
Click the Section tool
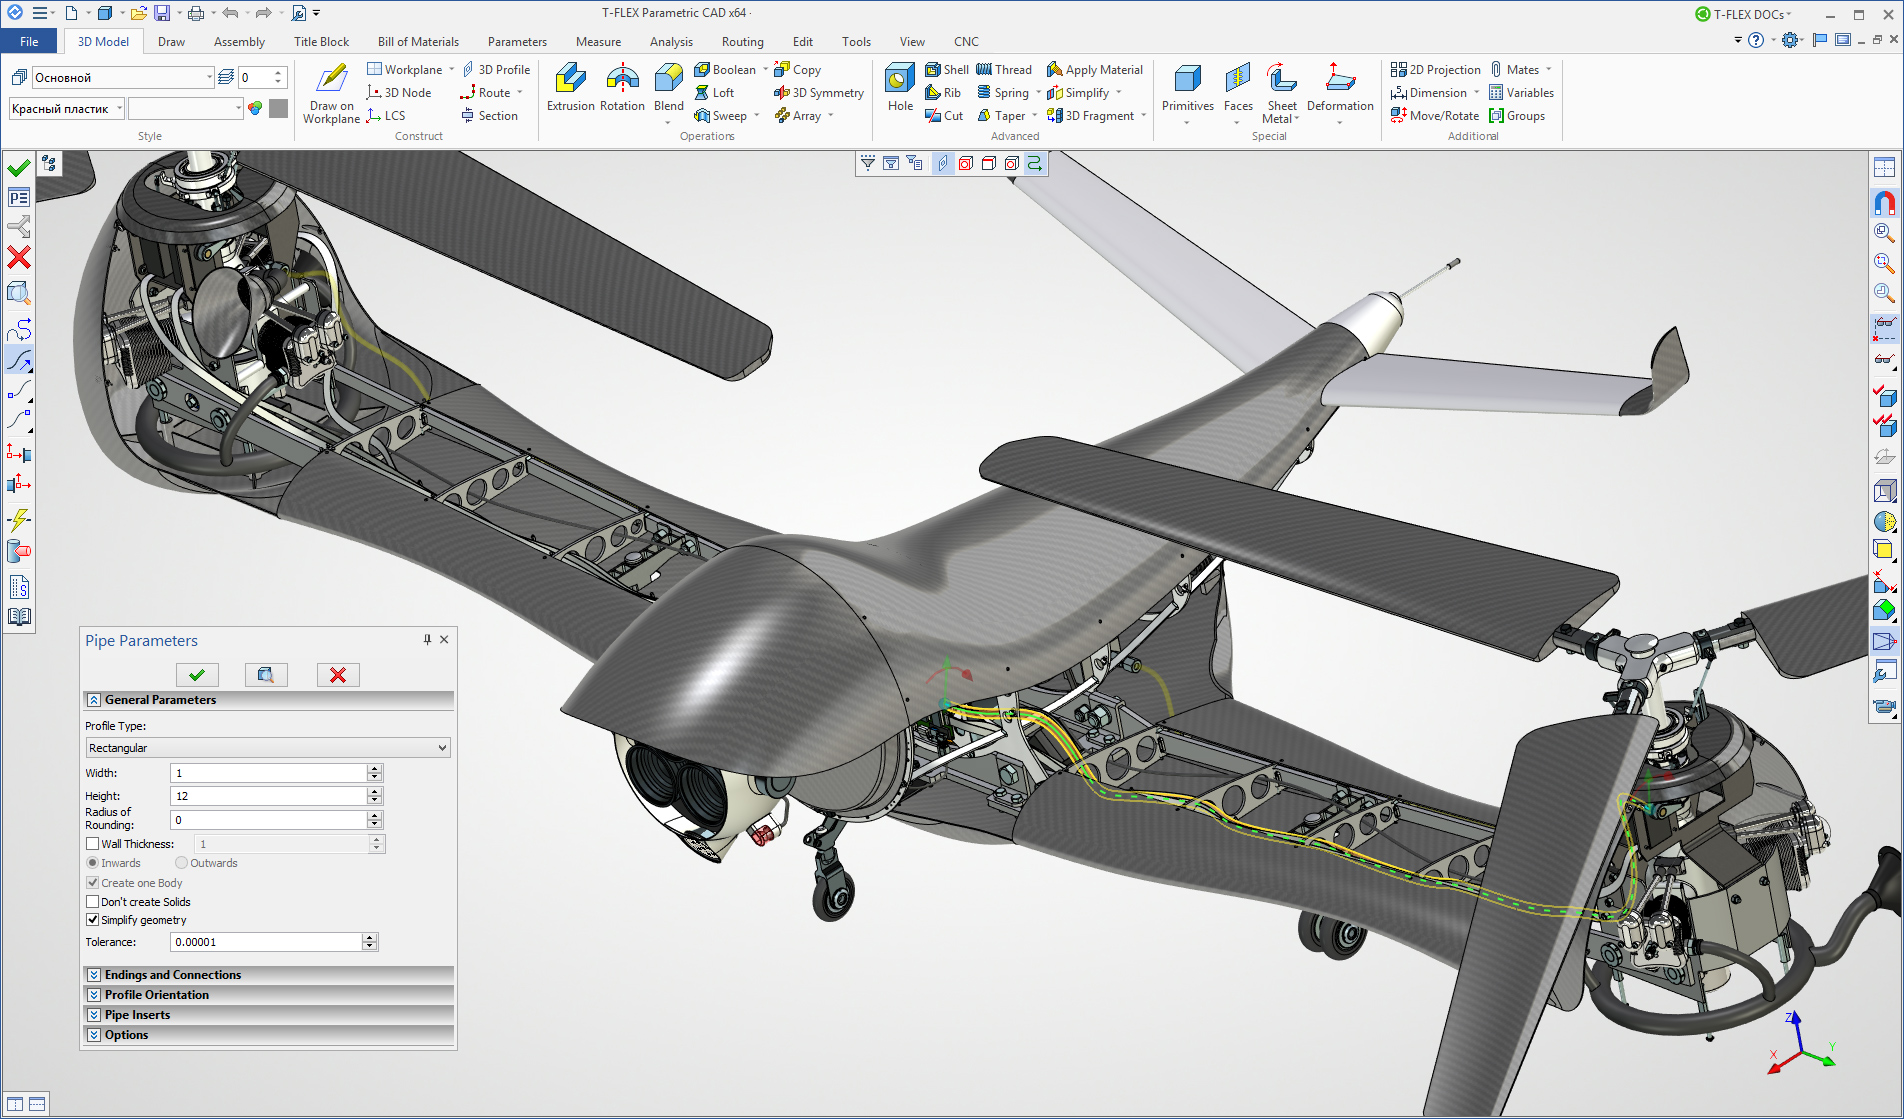[x=488, y=116]
